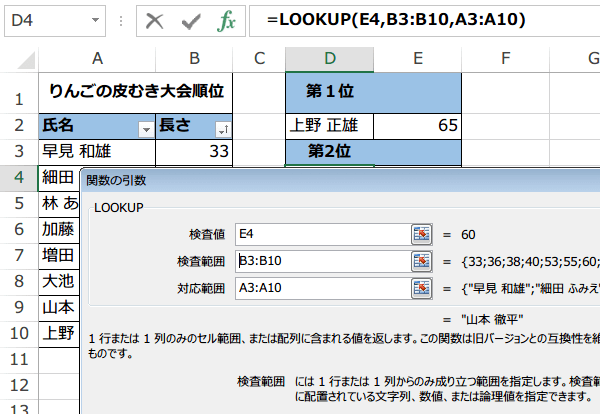Click the formula bar options dots handle
Viewport: 600px width, 414px height.
pos(121,21)
